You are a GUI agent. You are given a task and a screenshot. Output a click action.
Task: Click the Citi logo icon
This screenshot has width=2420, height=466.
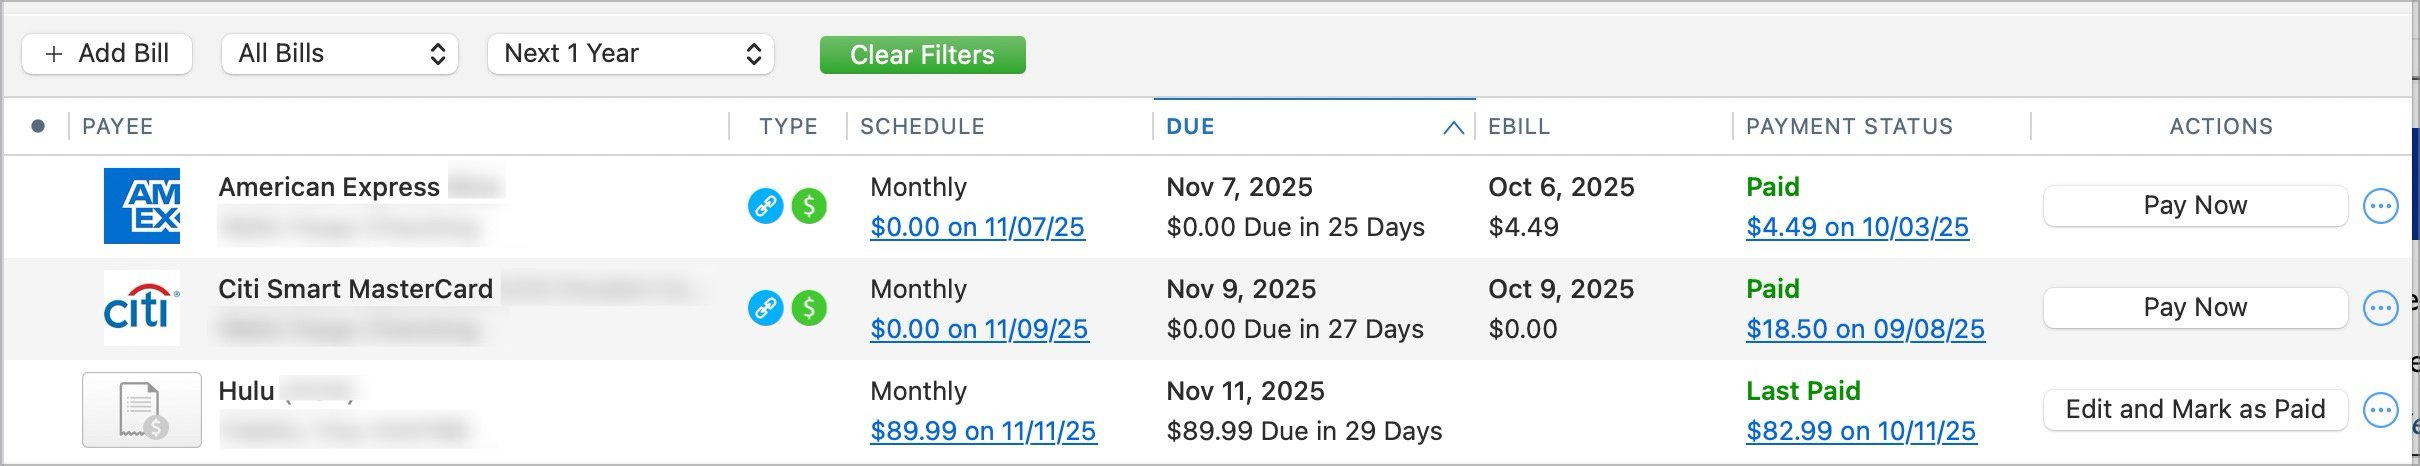pyautogui.click(x=142, y=308)
